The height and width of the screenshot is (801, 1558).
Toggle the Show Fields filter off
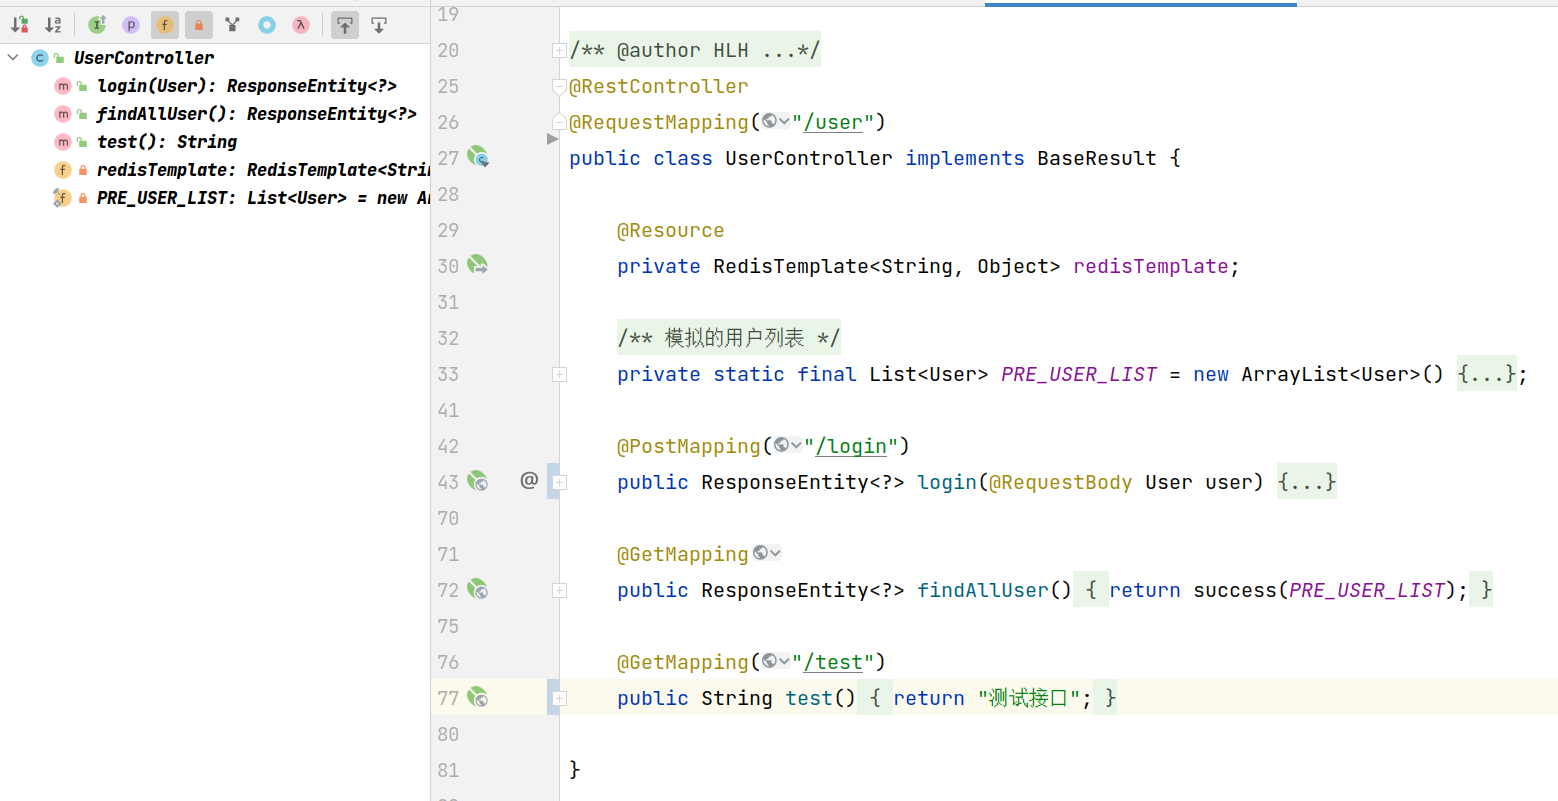[x=165, y=25]
